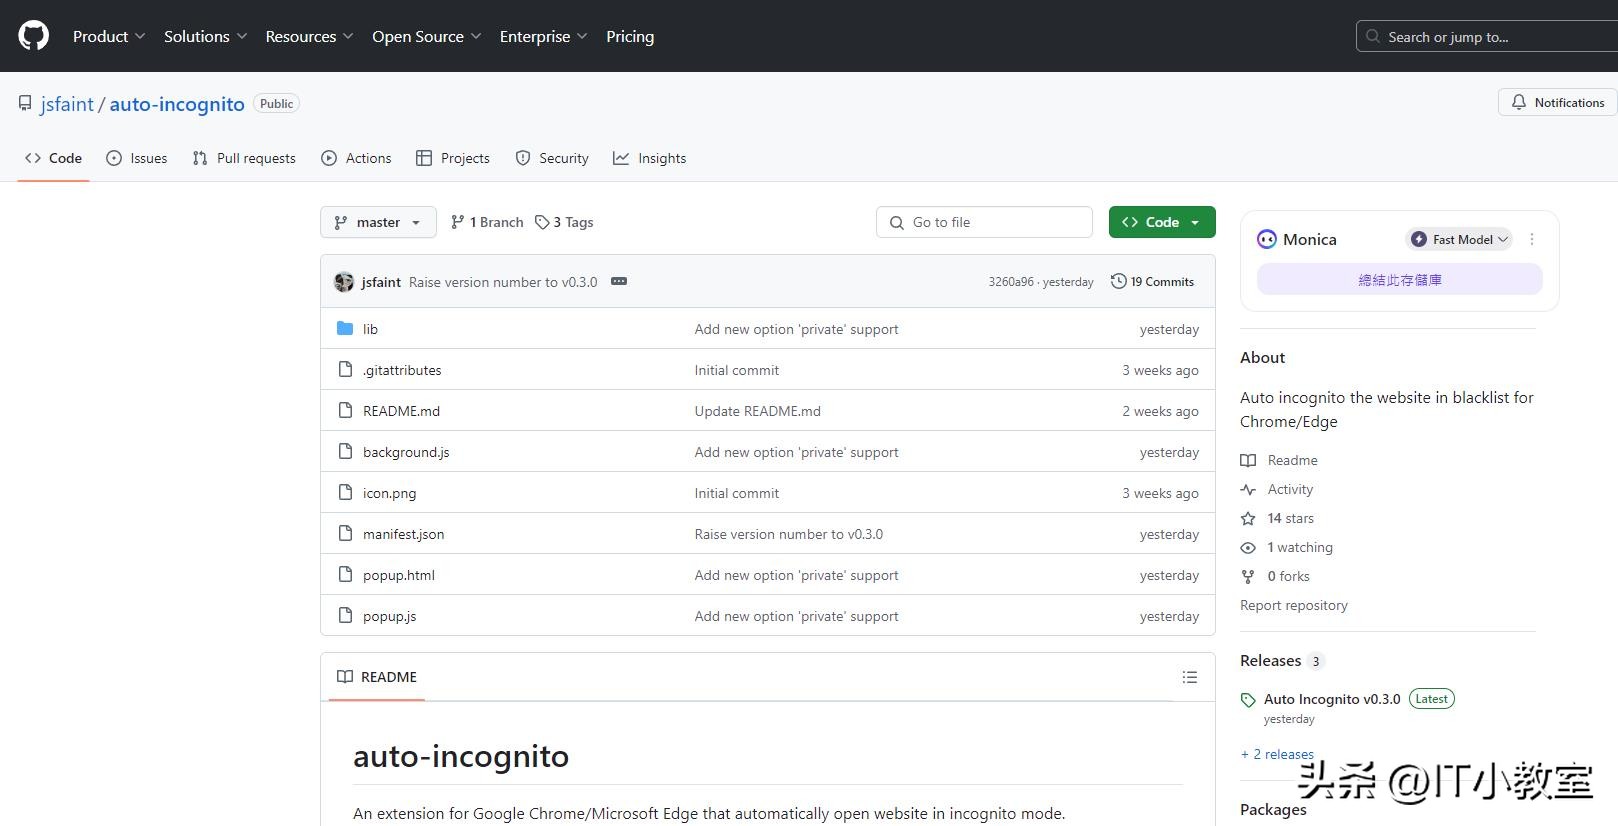The image size is (1618, 826).
Task: Switch to the Projects tab
Action: point(453,158)
